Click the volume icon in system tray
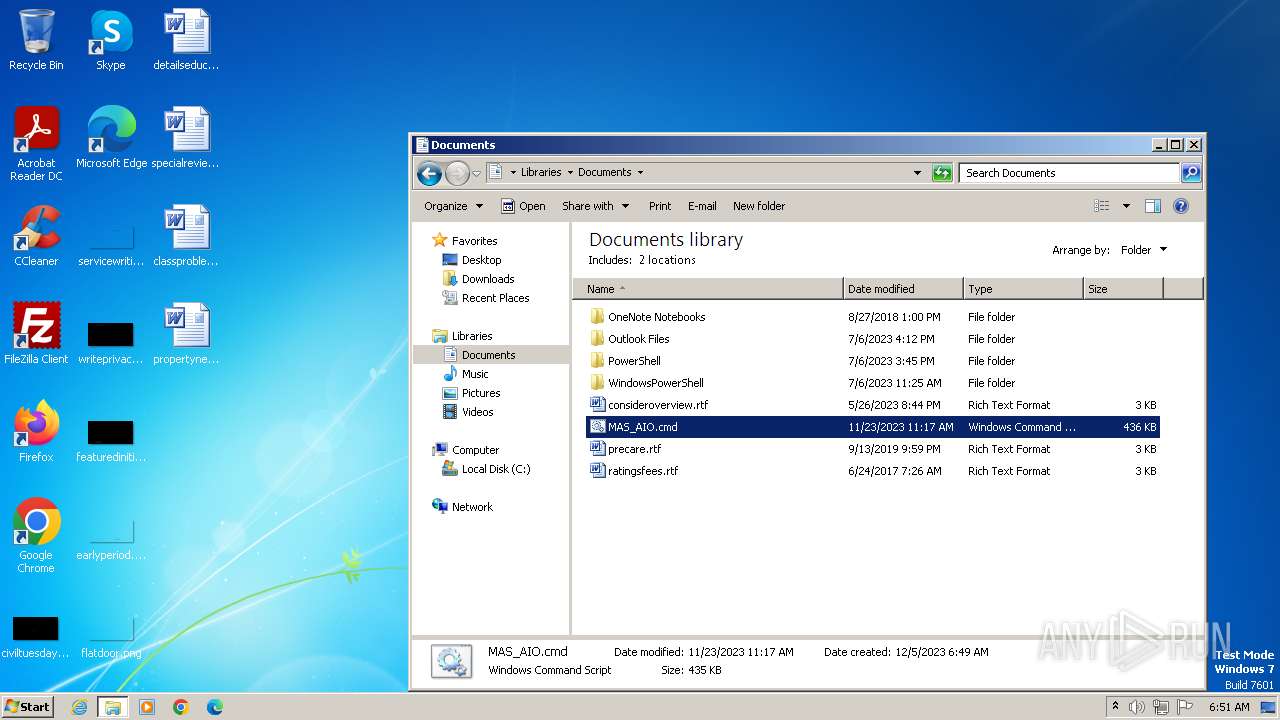Screen dimensions: 1280x720 [x=1137, y=707]
